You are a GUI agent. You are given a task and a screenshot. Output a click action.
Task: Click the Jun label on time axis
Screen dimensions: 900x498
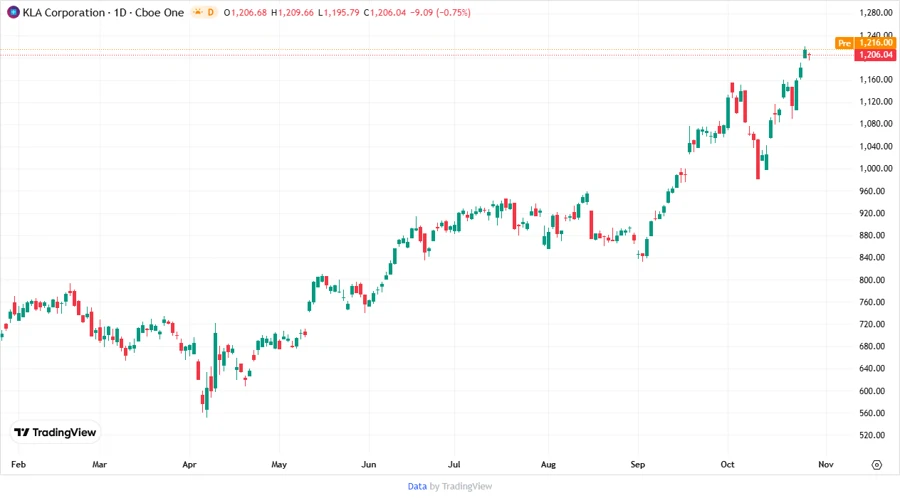tap(368, 464)
